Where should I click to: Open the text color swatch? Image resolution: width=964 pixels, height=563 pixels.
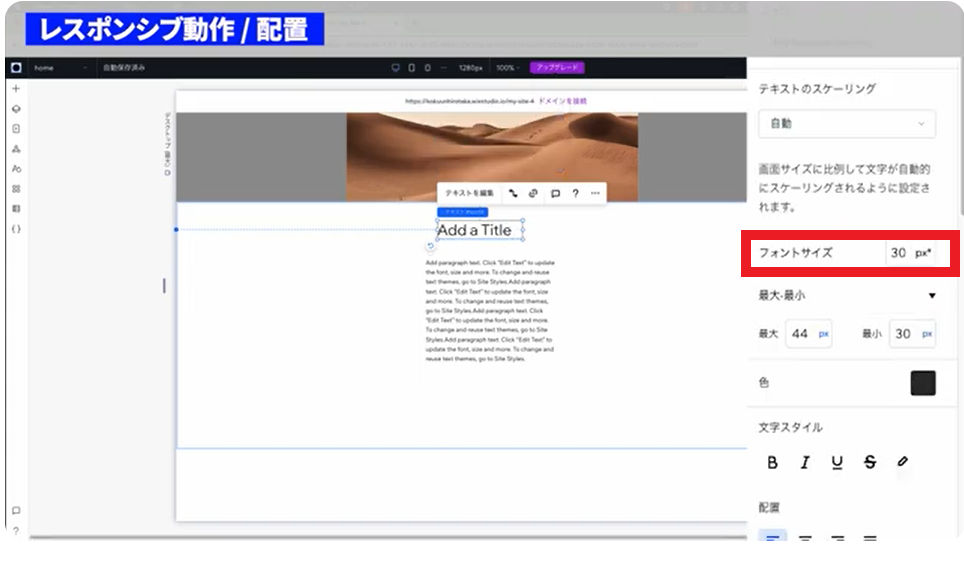coord(923,383)
